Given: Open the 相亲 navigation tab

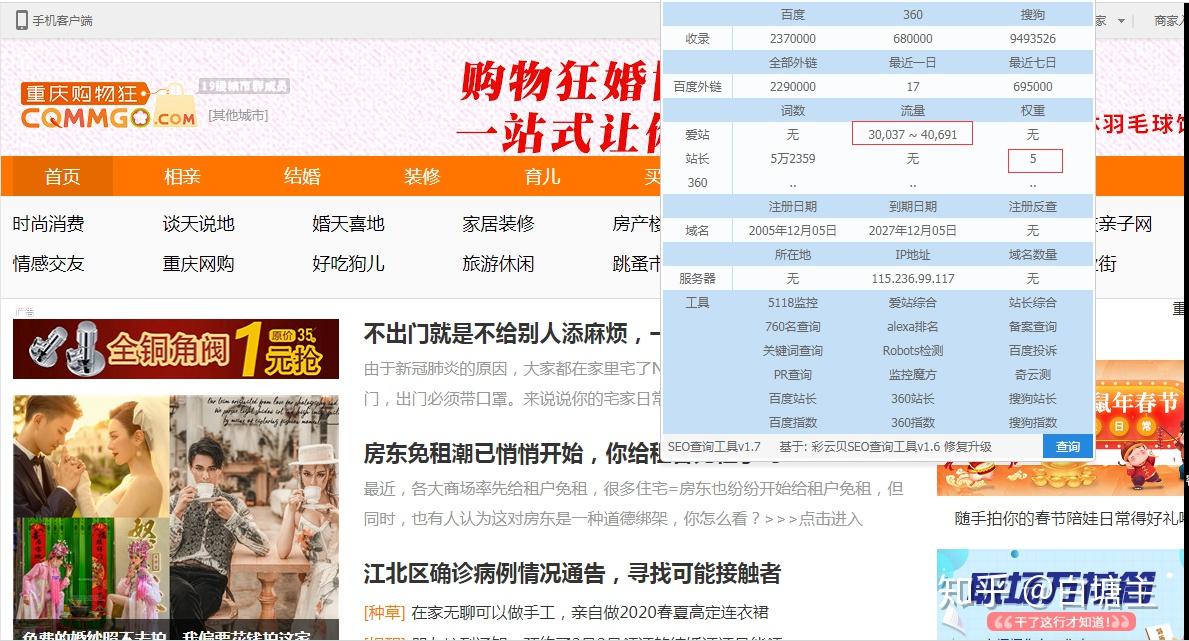Looking at the screenshot, I should (182, 177).
